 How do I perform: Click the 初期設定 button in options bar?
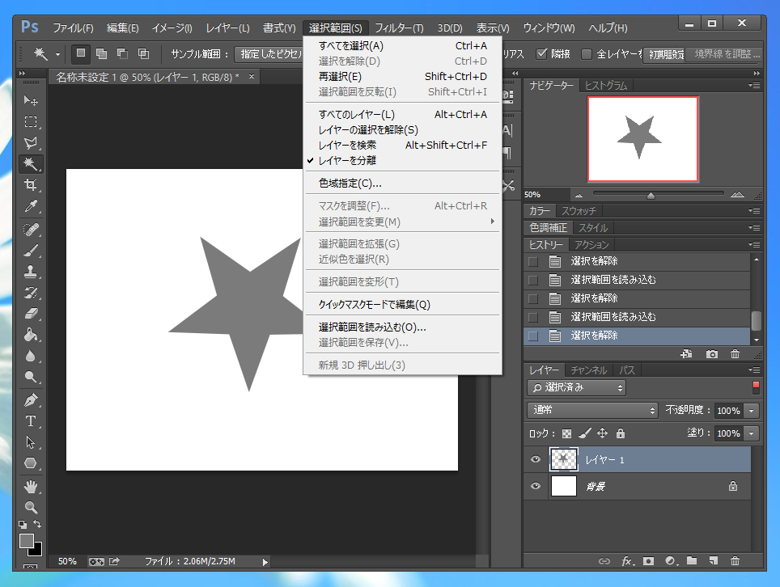click(666, 54)
